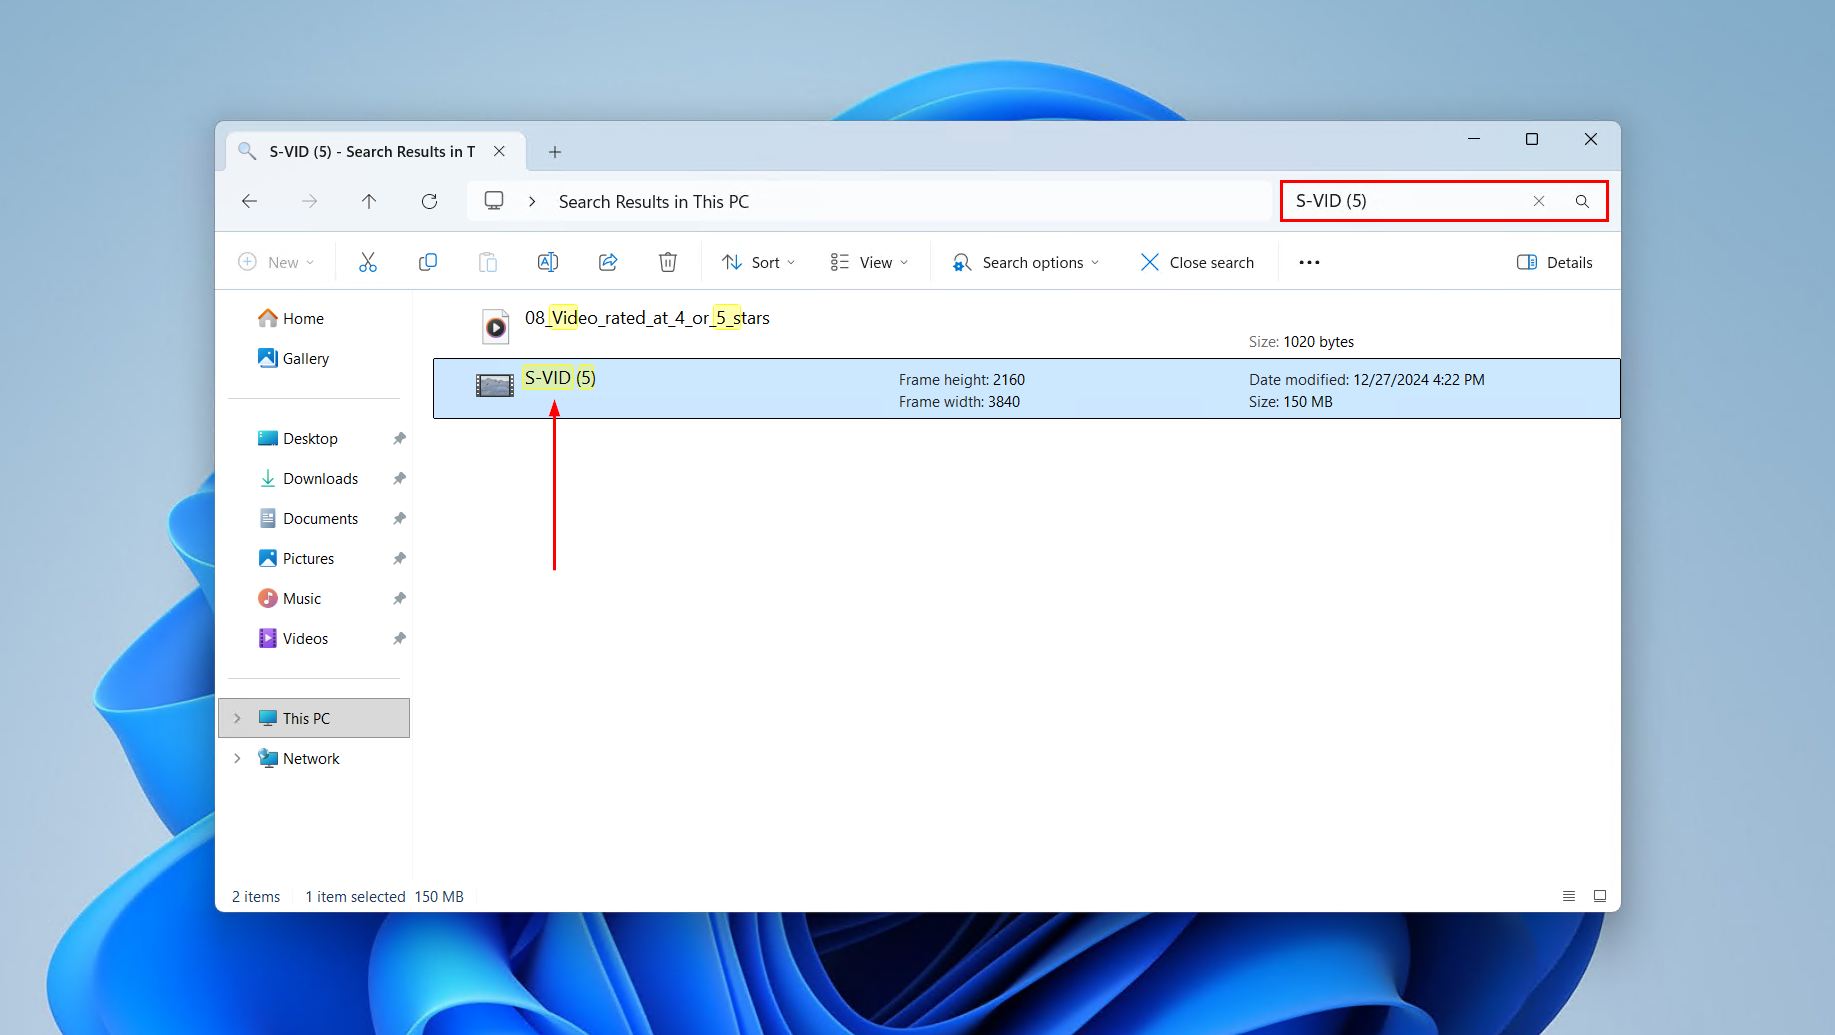
Task: Click the pin icon beside Music
Action: [399, 598]
